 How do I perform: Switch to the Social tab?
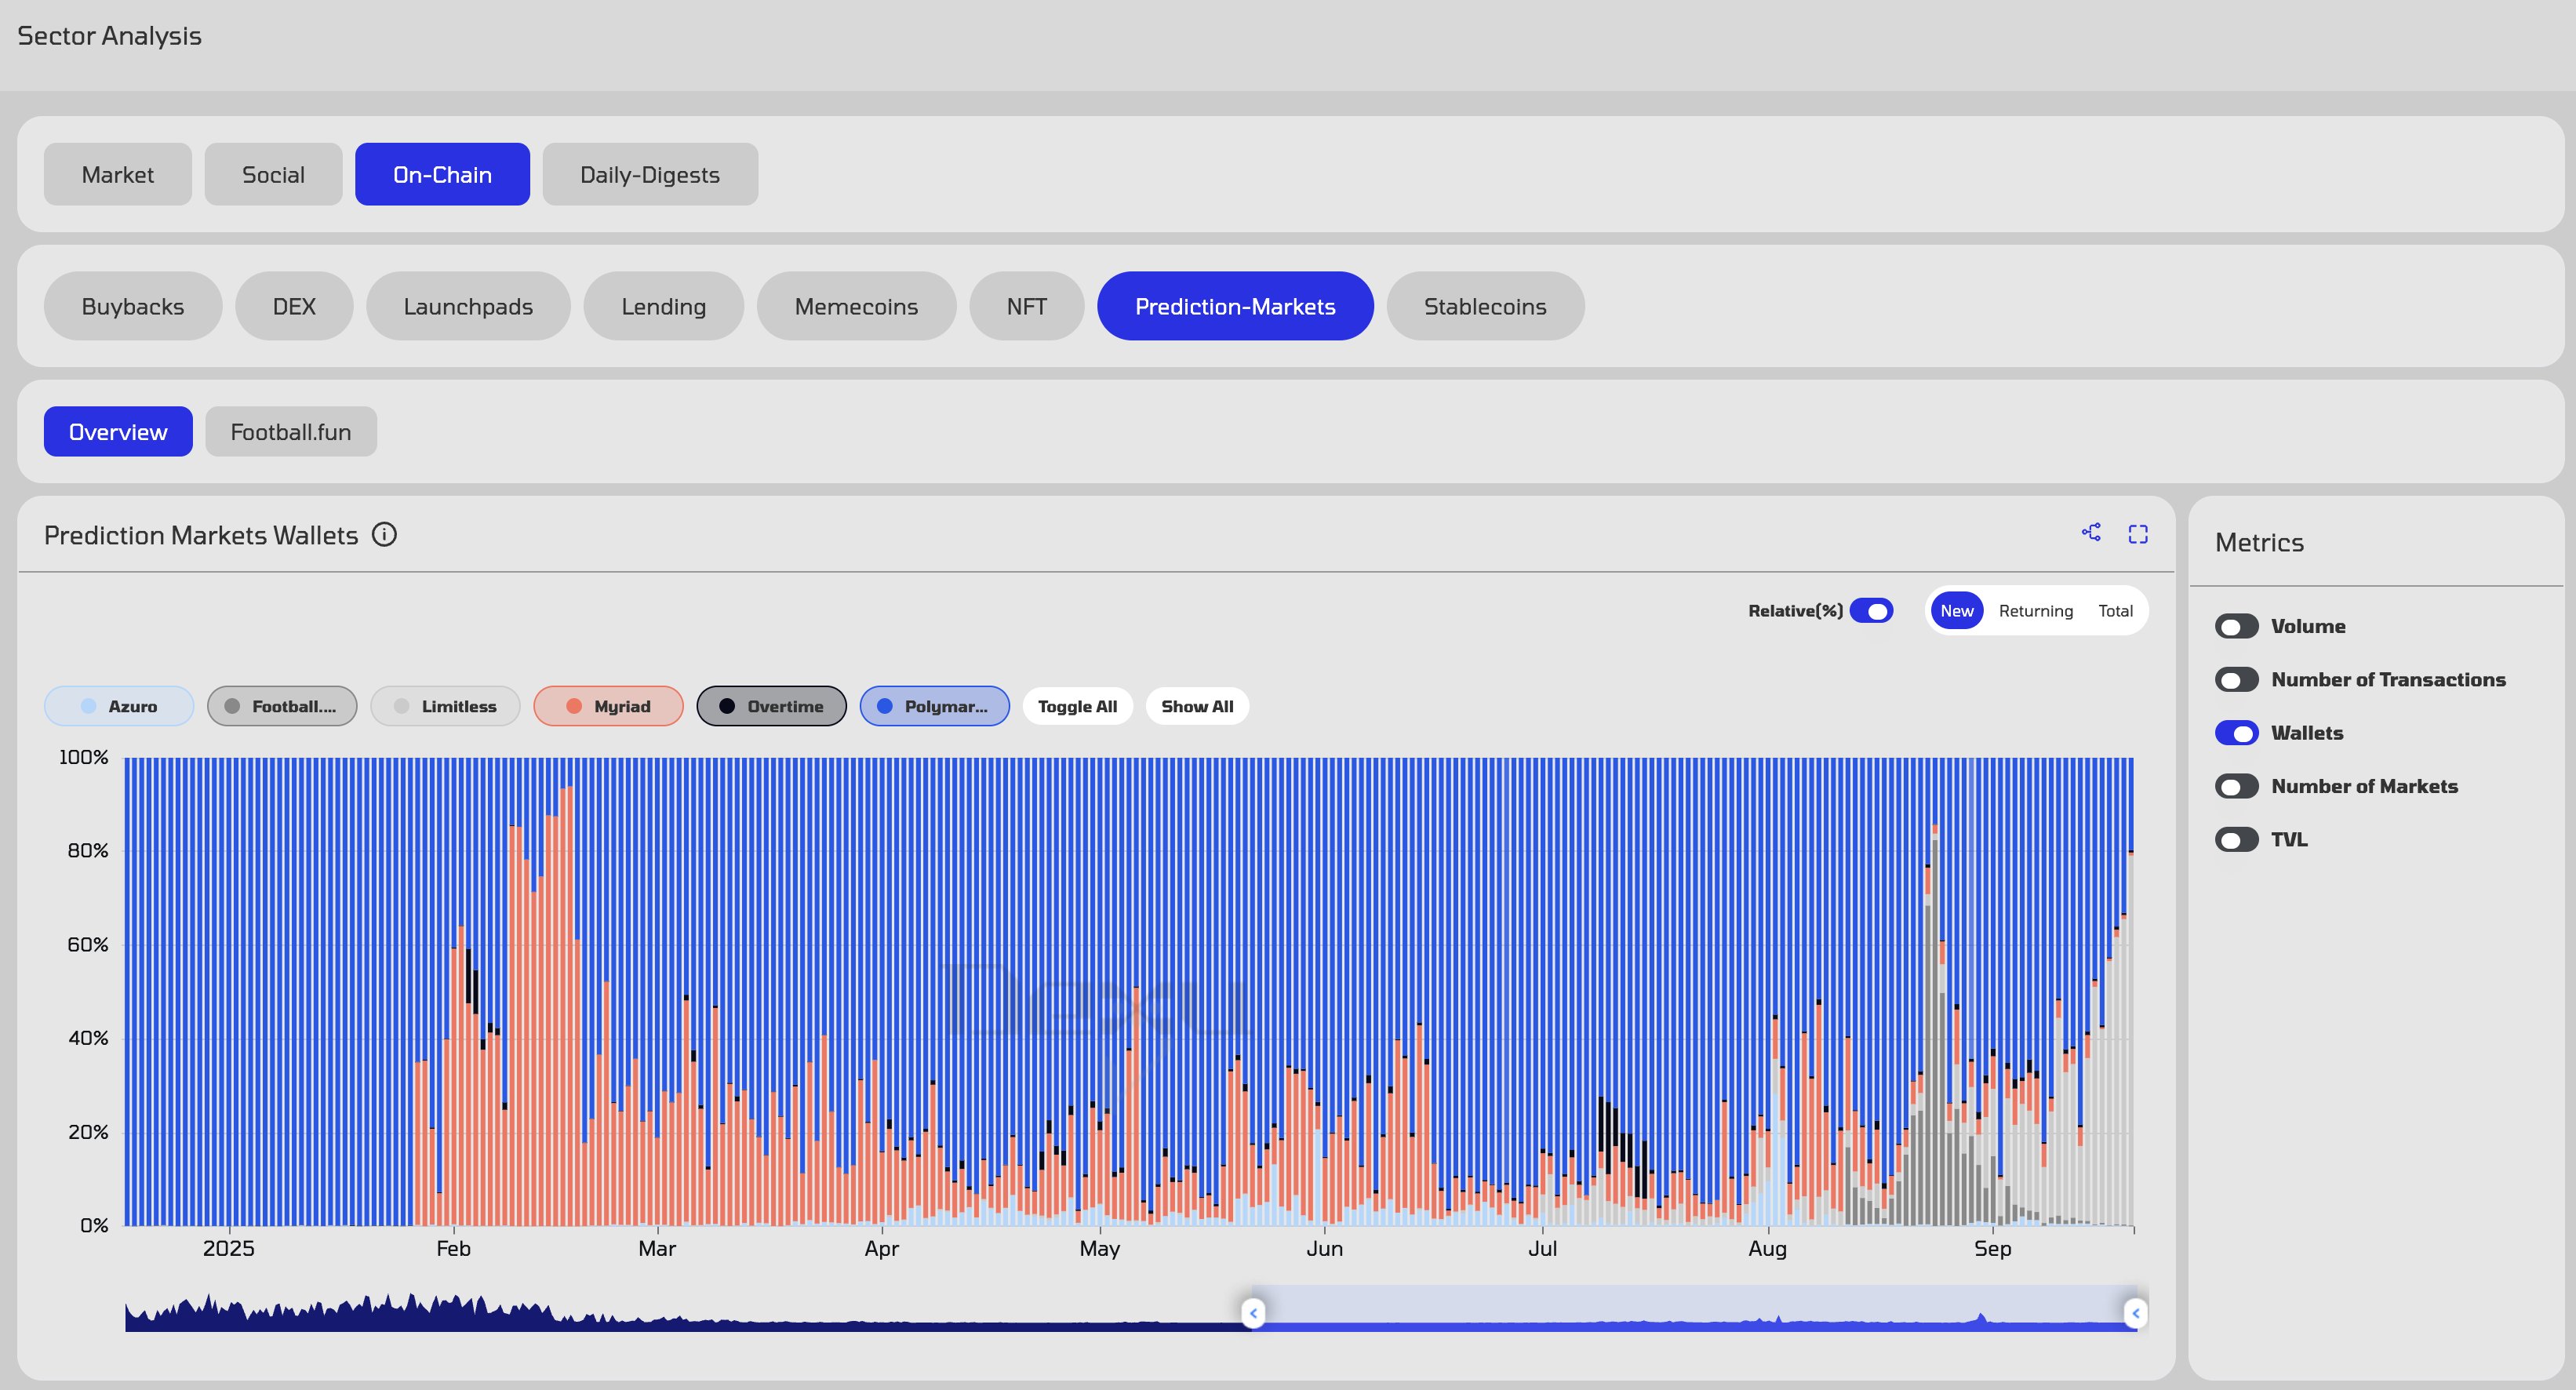tap(273, 175)
